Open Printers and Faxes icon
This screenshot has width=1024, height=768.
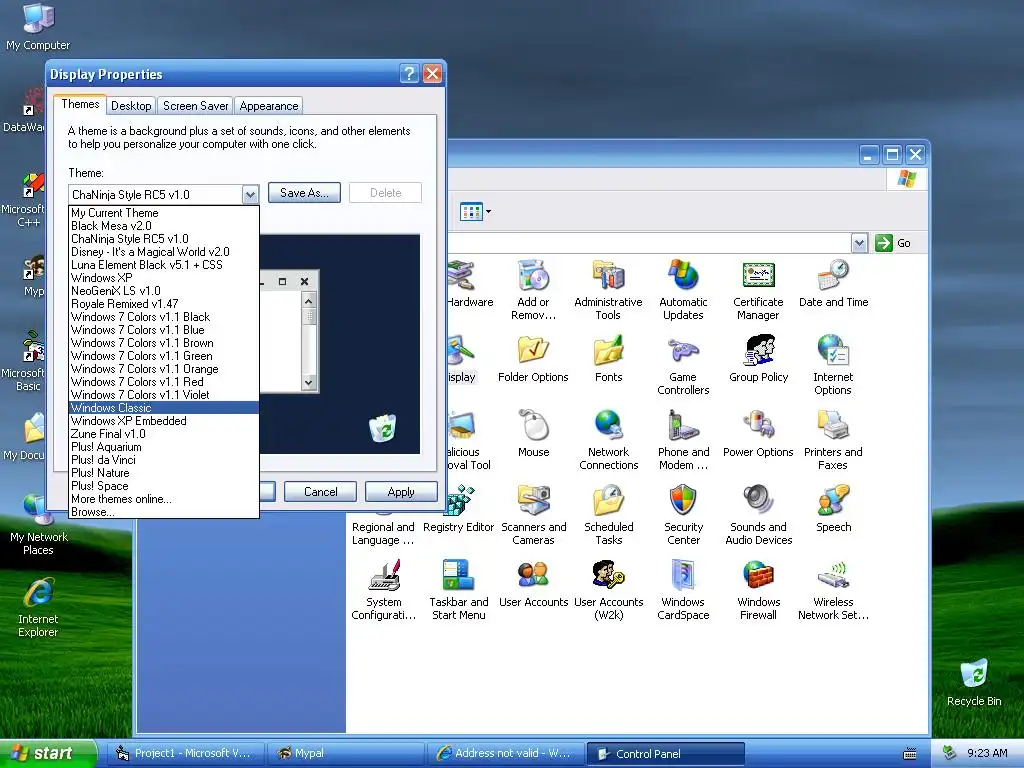(x=833, y=440)
